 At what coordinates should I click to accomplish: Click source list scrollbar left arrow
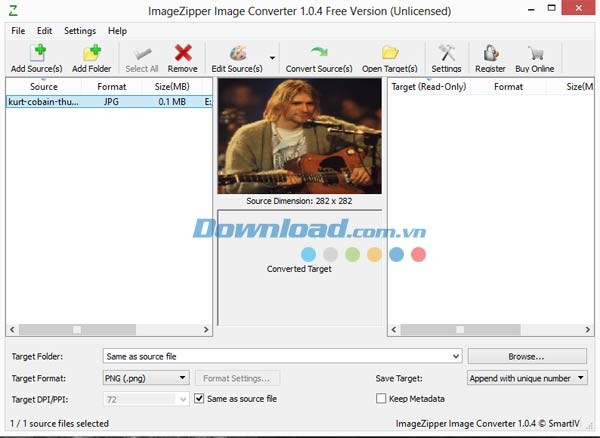click(12, 329)
